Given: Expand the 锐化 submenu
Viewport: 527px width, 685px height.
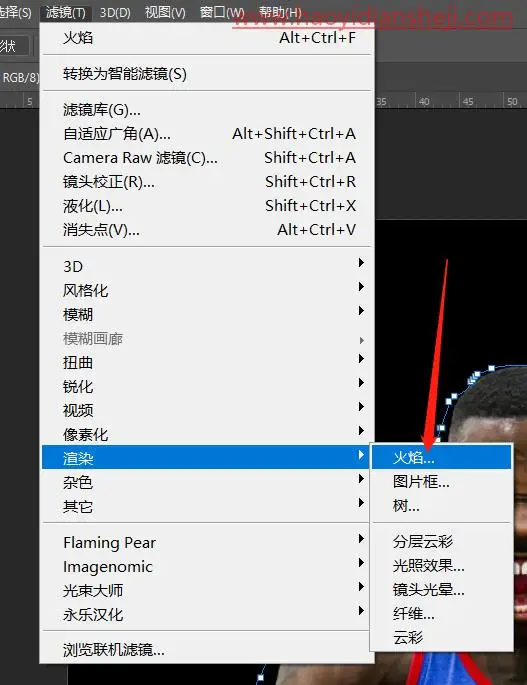Looking at the screenshot, I should pyautogui.click(x=208, y=387).
